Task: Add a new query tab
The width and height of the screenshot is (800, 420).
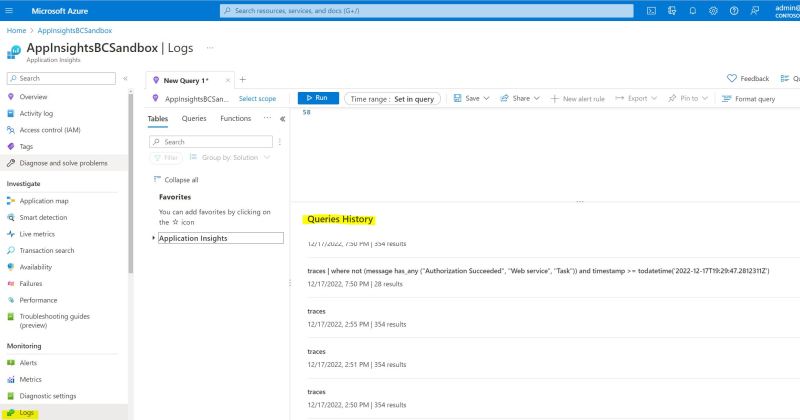Action: tap(243, 80)
